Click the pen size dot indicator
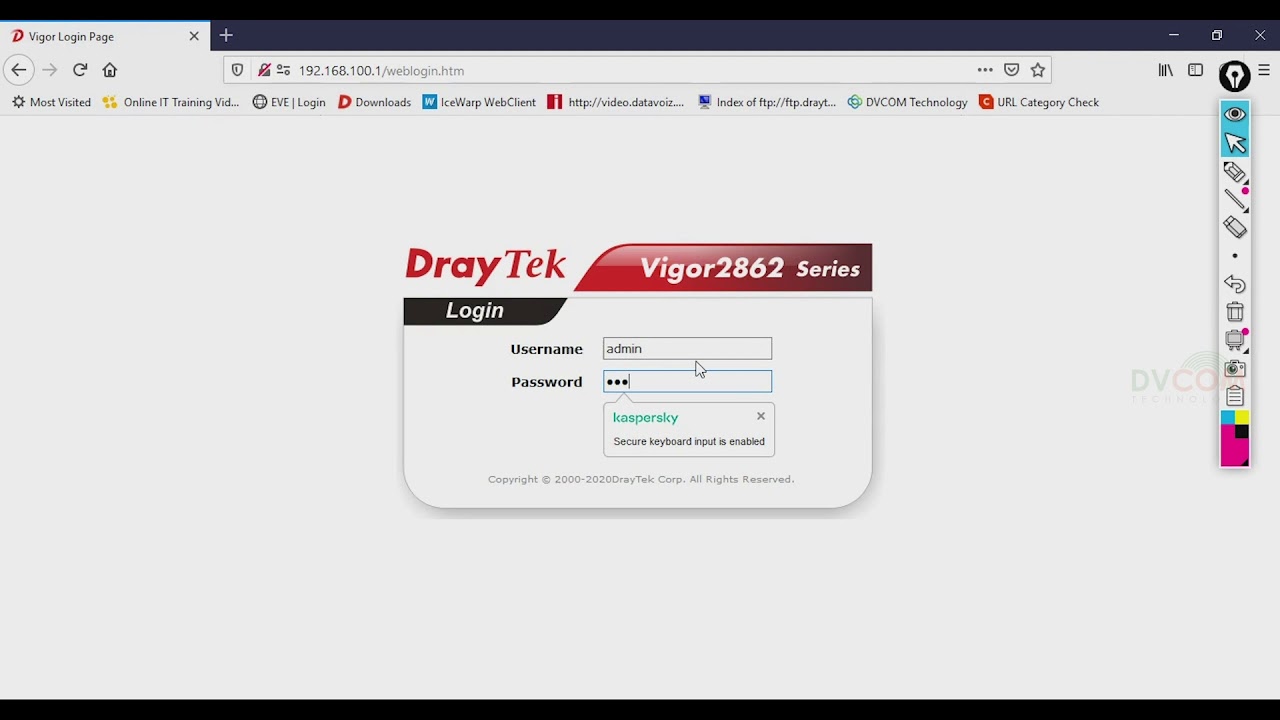The height and width of the screenshot is (720, 1280). click(x=1235, y=256)
